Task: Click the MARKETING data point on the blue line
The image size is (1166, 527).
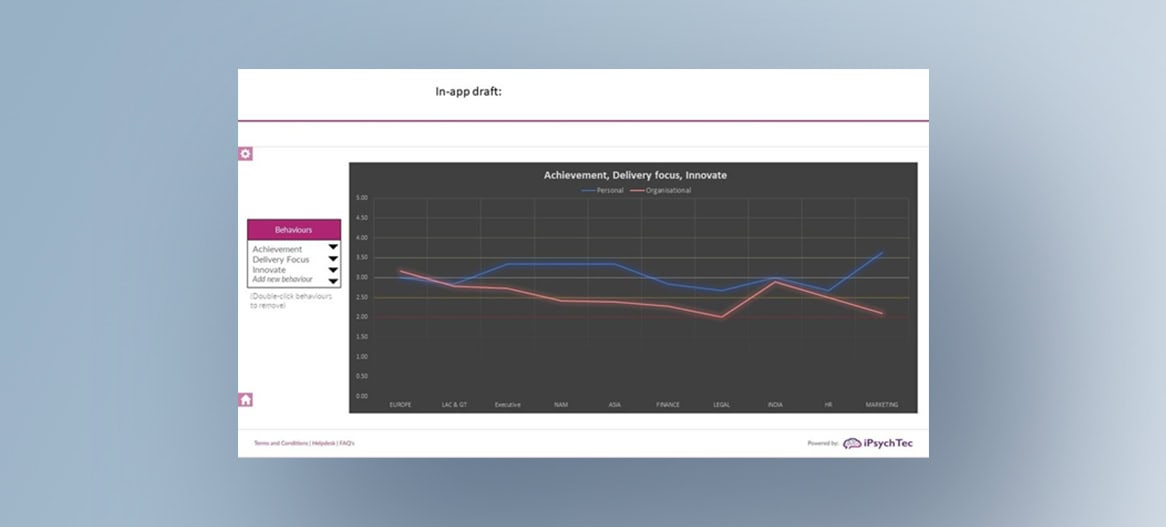Action: (x=881, y=252)
